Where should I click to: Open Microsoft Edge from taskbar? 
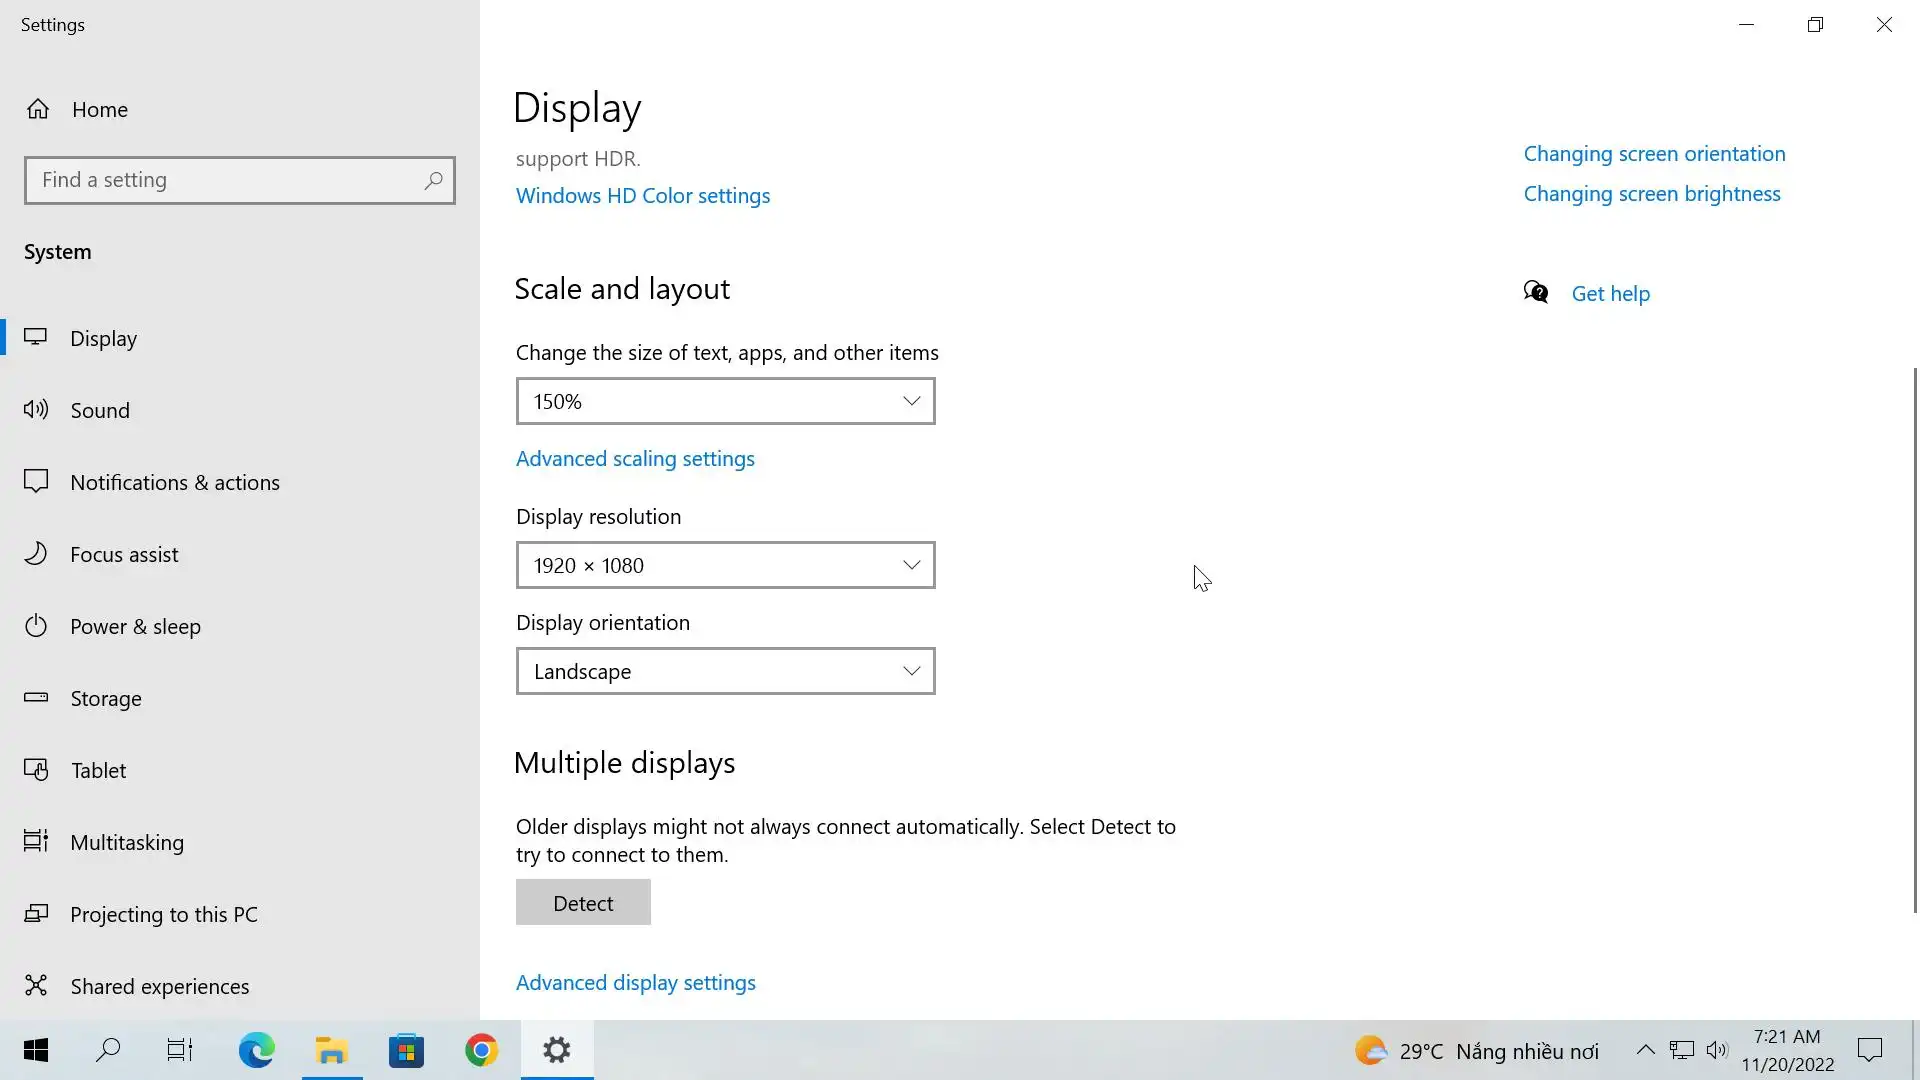tap(256, 1050)
